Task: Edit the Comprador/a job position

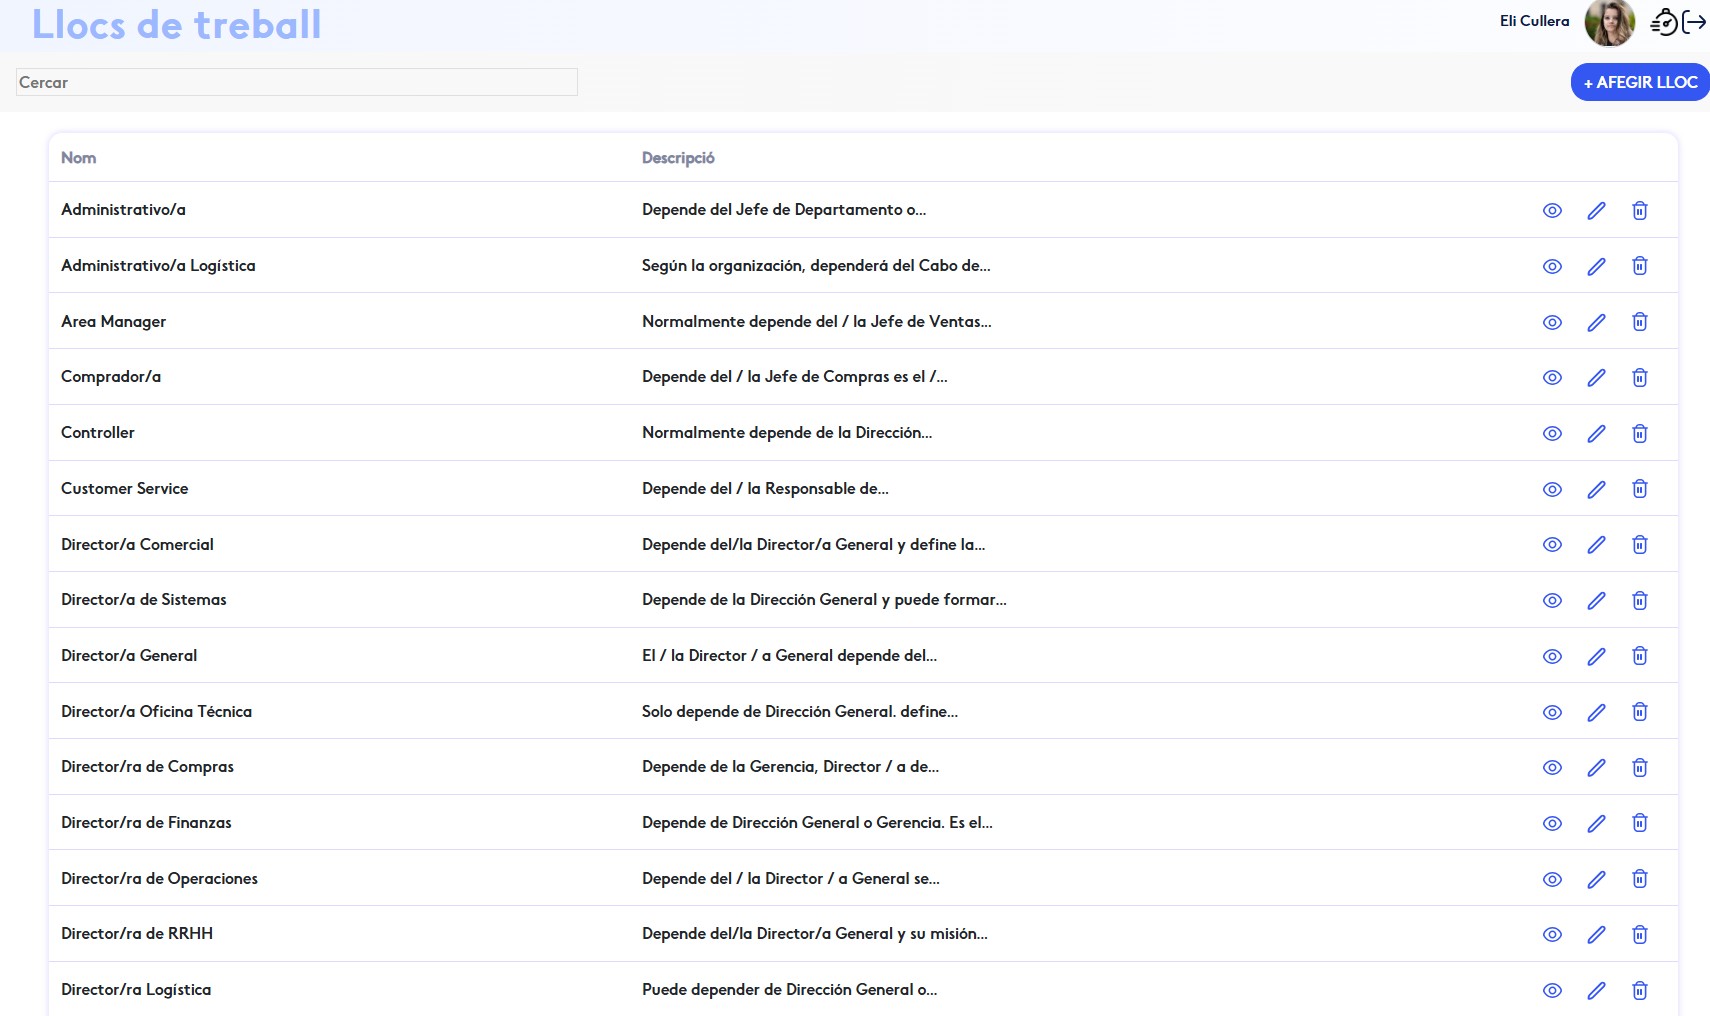Action: point(1596,377)
